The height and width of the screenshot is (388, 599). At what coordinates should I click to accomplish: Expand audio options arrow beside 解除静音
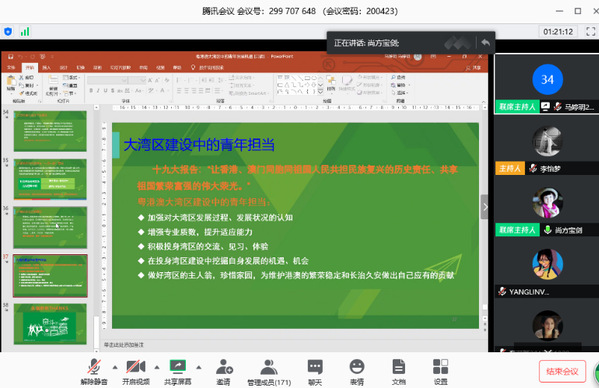click(115, 367)
